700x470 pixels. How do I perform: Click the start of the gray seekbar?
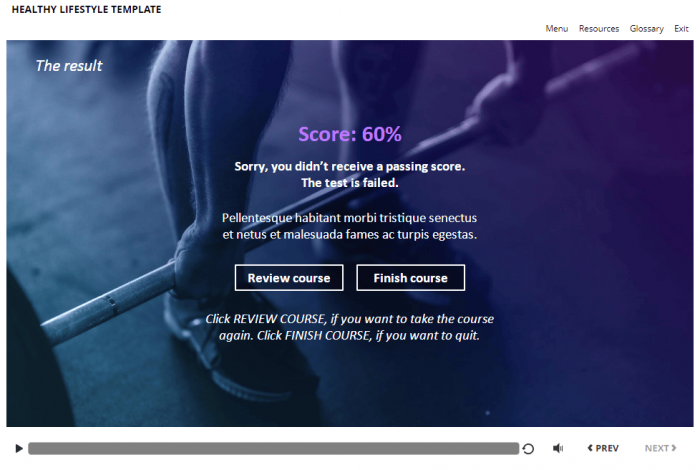31,449
